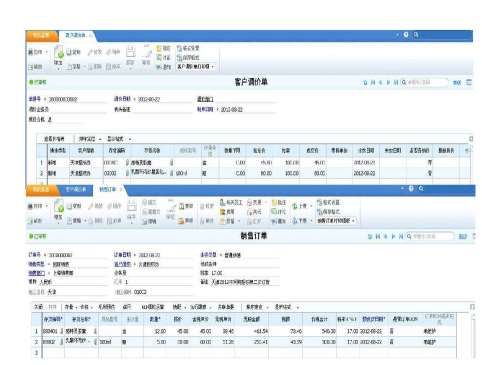Screen dimensions: 482x365
Task: Click refresh icon beside 客户调价单 navigator
Action: (x=365, y=82)
